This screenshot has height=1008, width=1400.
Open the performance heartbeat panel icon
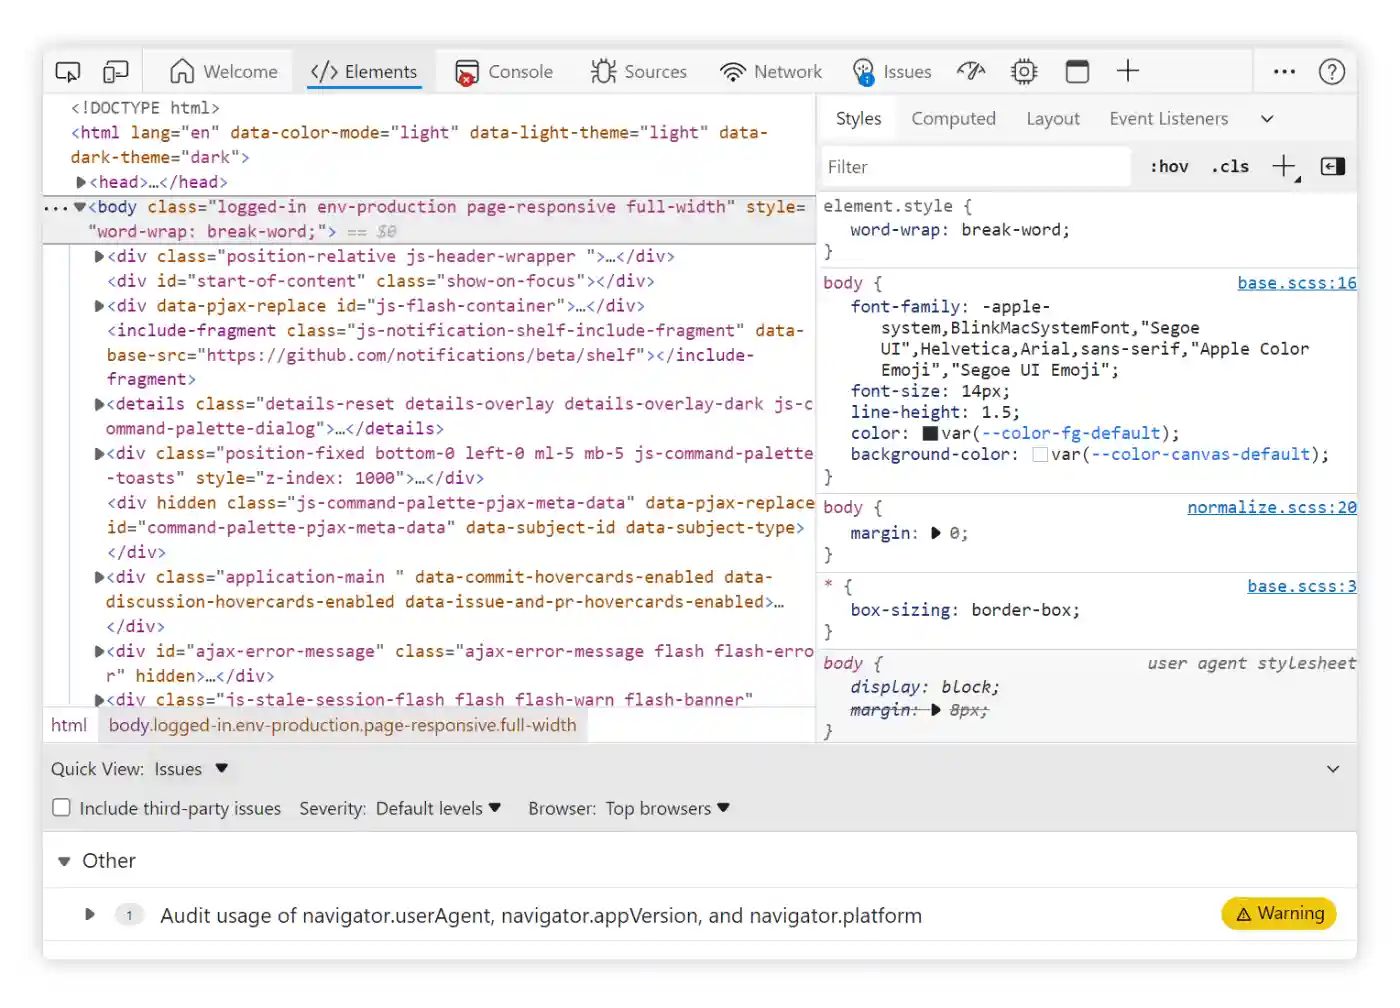coord(971,71)
